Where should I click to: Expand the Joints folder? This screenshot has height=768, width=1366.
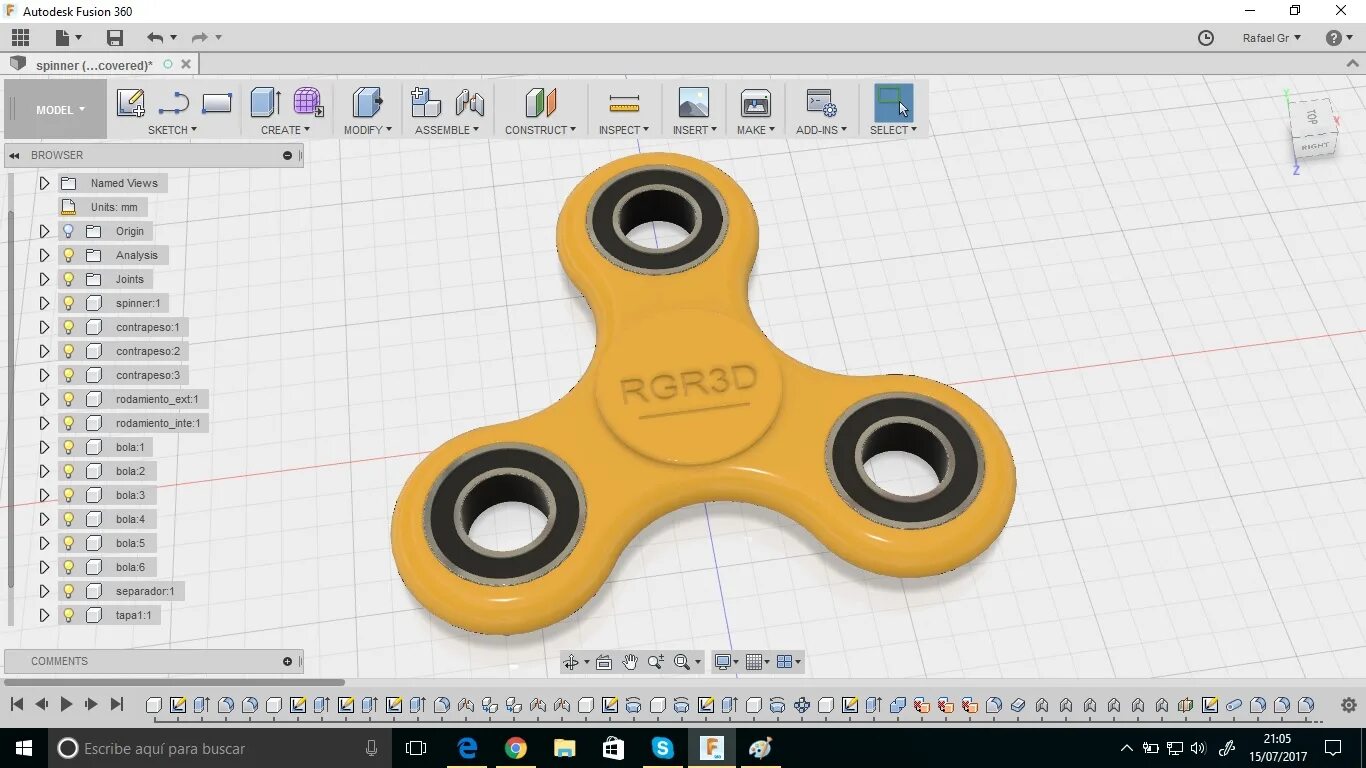(x=44, y=279)
